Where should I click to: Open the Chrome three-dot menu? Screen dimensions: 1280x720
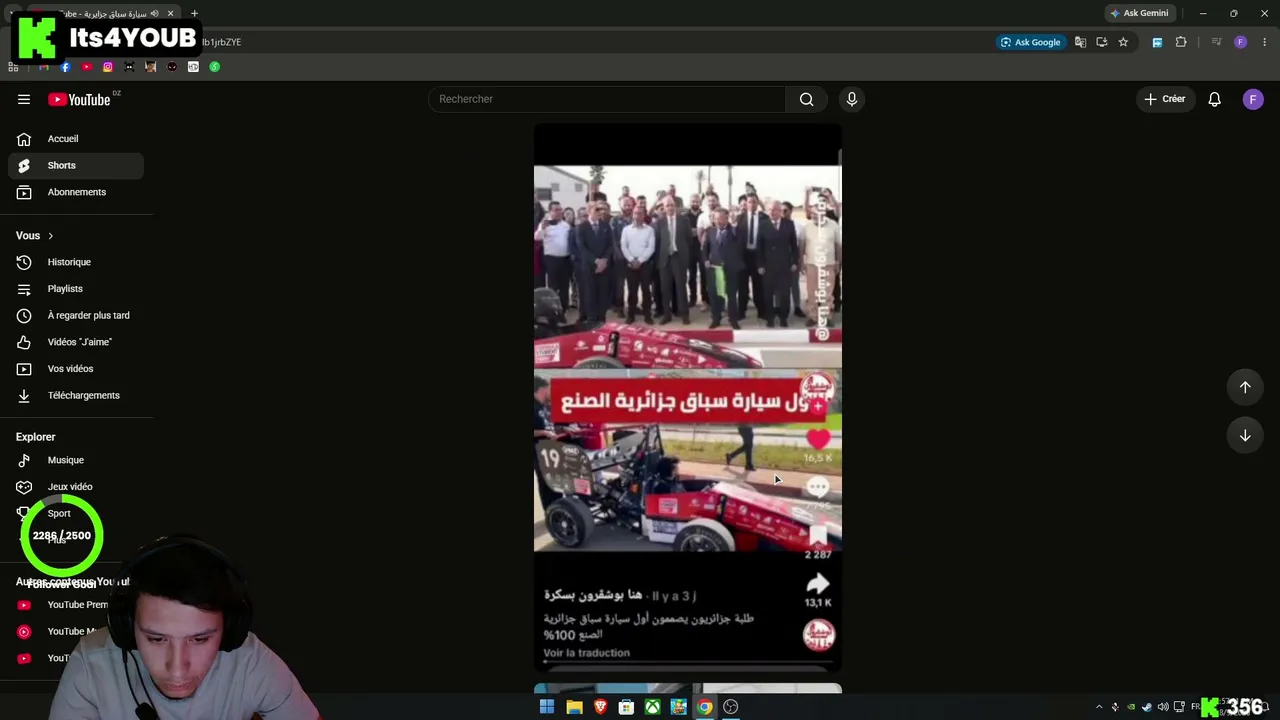pos(1265,42)
